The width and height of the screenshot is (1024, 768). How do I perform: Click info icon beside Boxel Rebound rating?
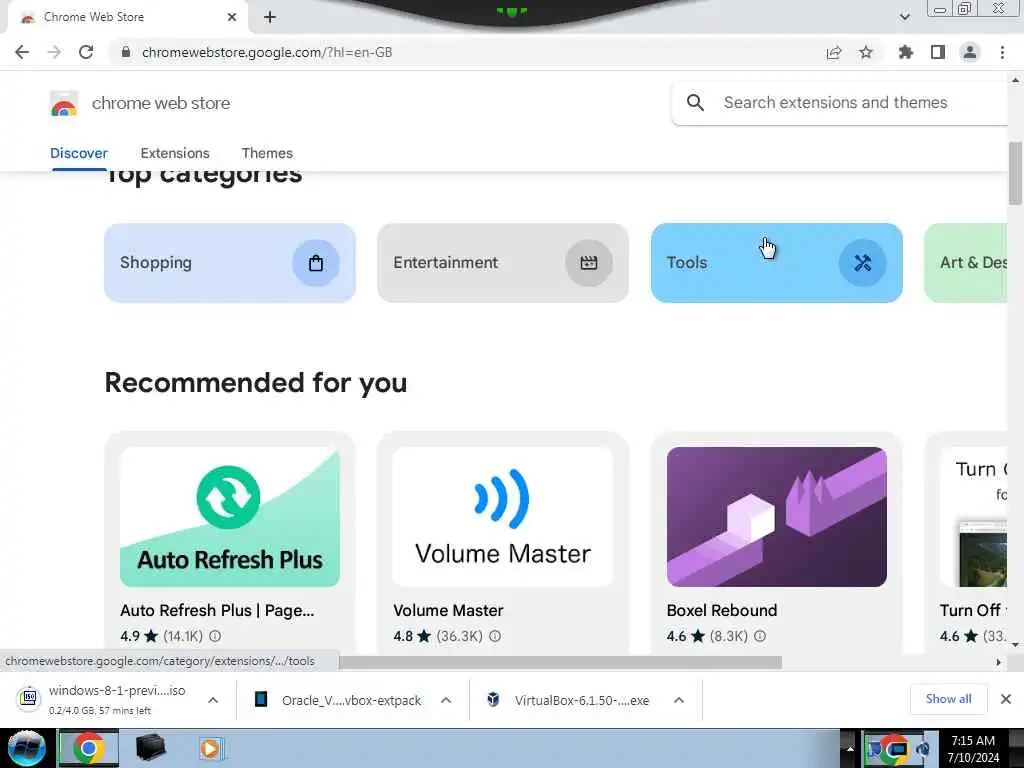point(760,635)
